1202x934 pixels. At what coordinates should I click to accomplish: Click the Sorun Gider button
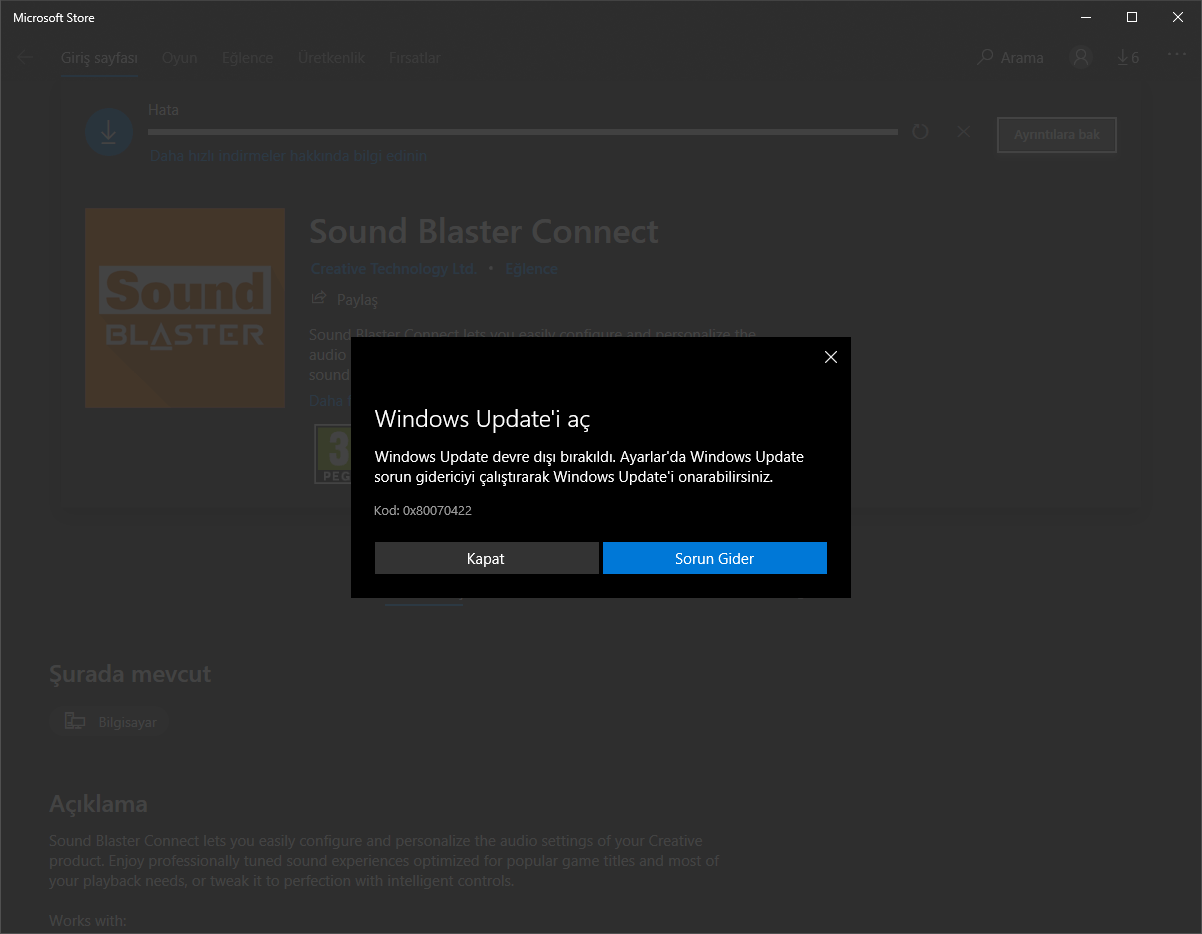tap(715, 558)
